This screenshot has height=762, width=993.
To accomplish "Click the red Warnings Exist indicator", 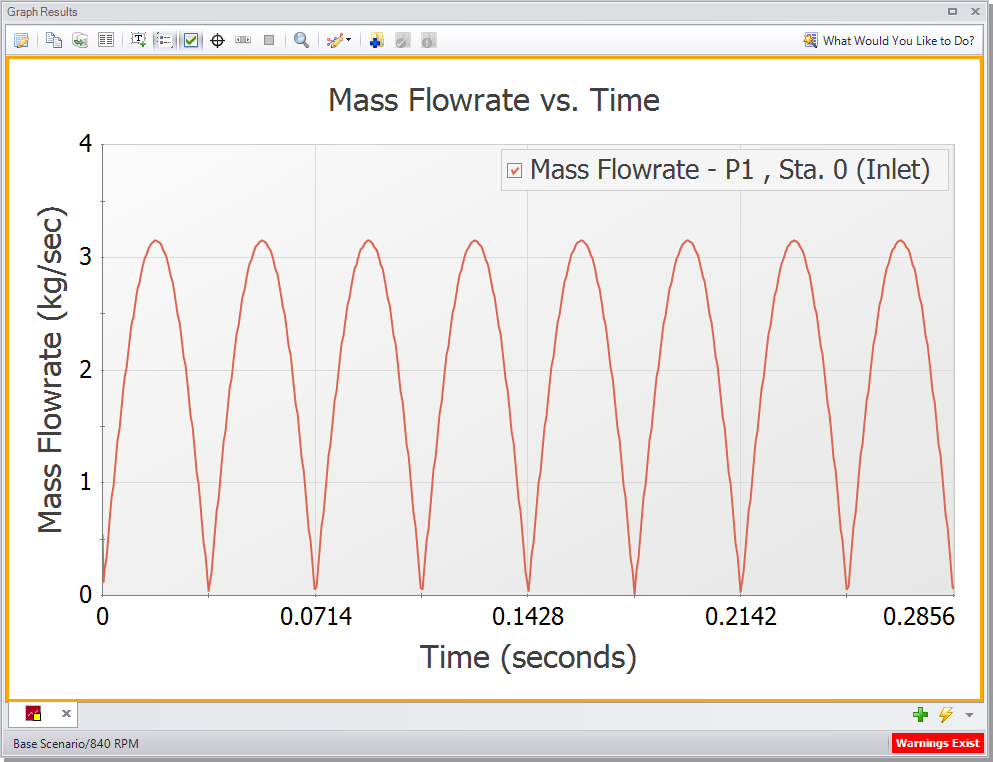I will coord(937,743).
